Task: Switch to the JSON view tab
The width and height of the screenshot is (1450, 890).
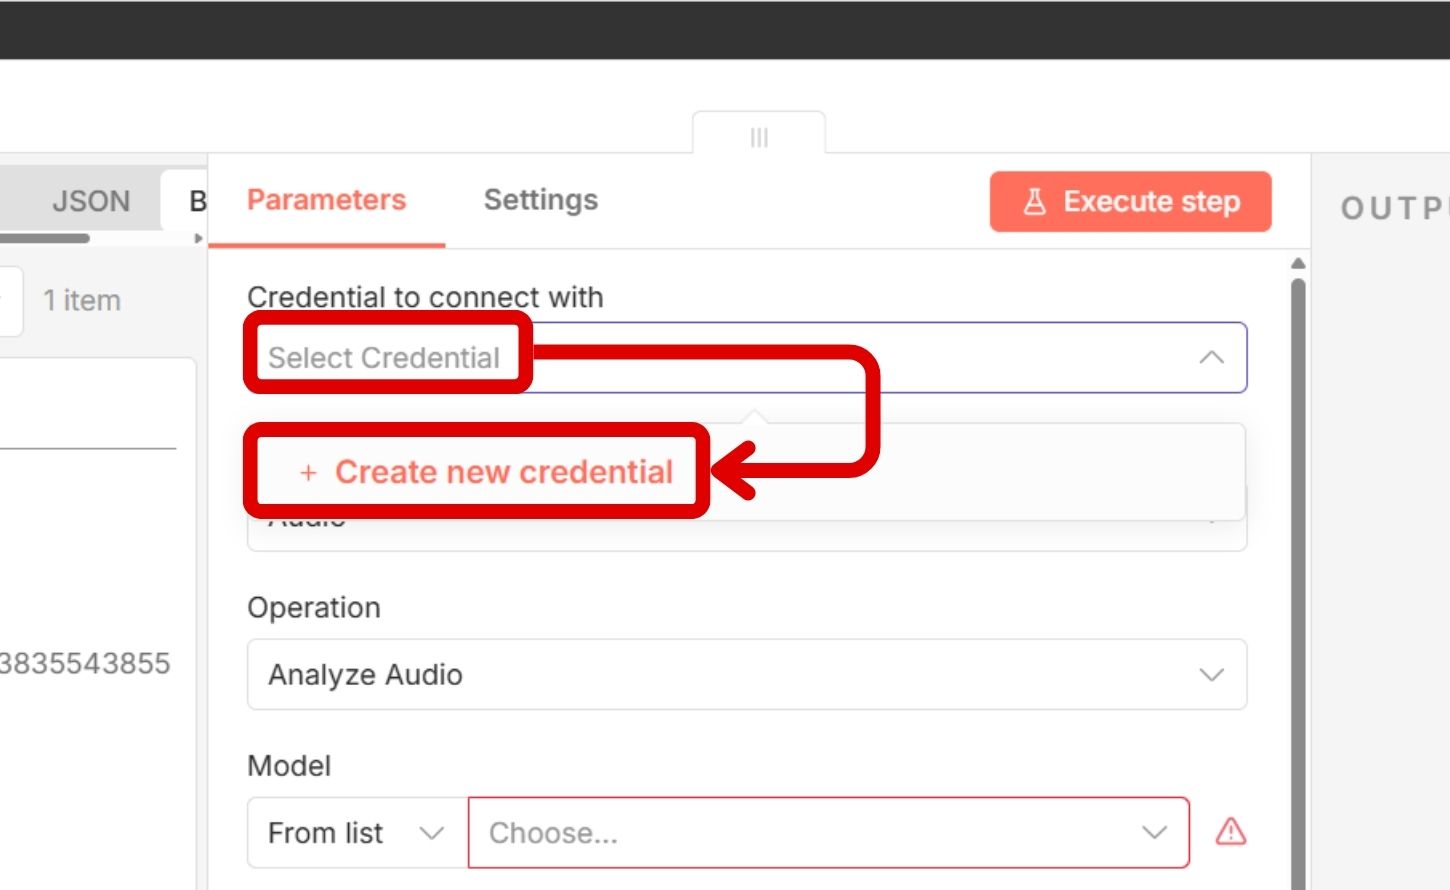Action: [91, 201]
